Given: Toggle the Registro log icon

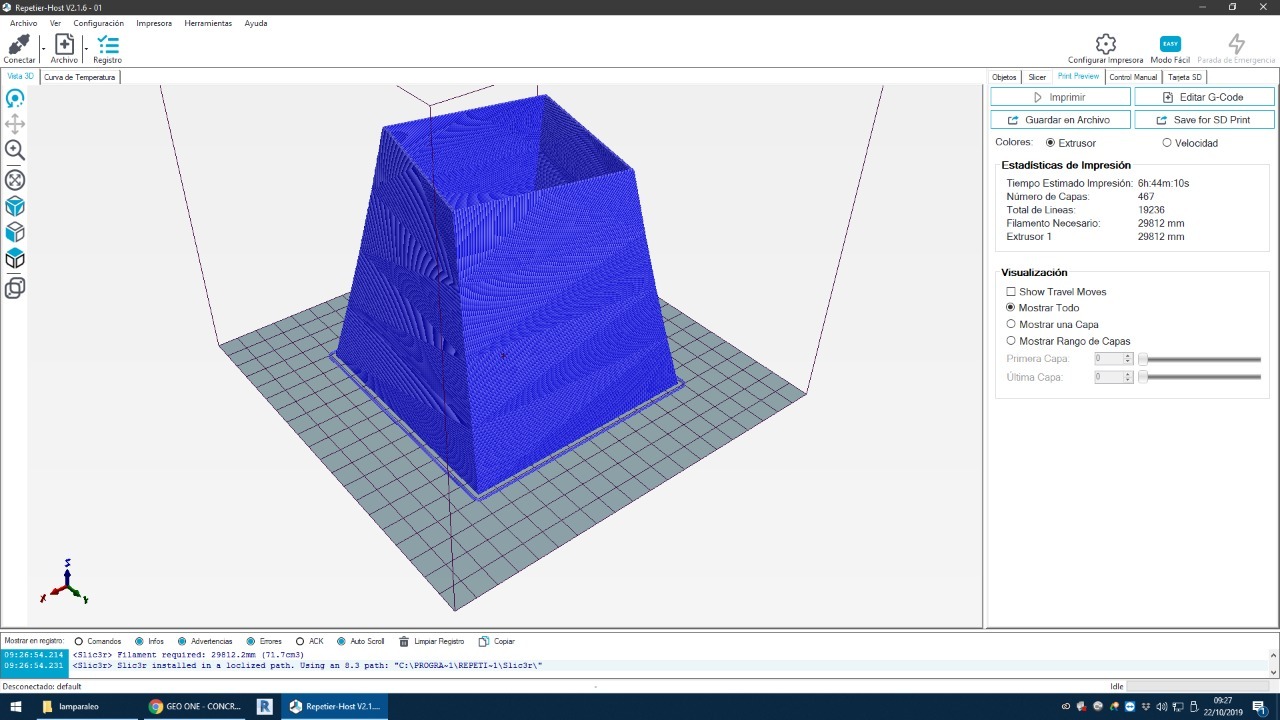Looking at the screenshot, I should 108,44.
